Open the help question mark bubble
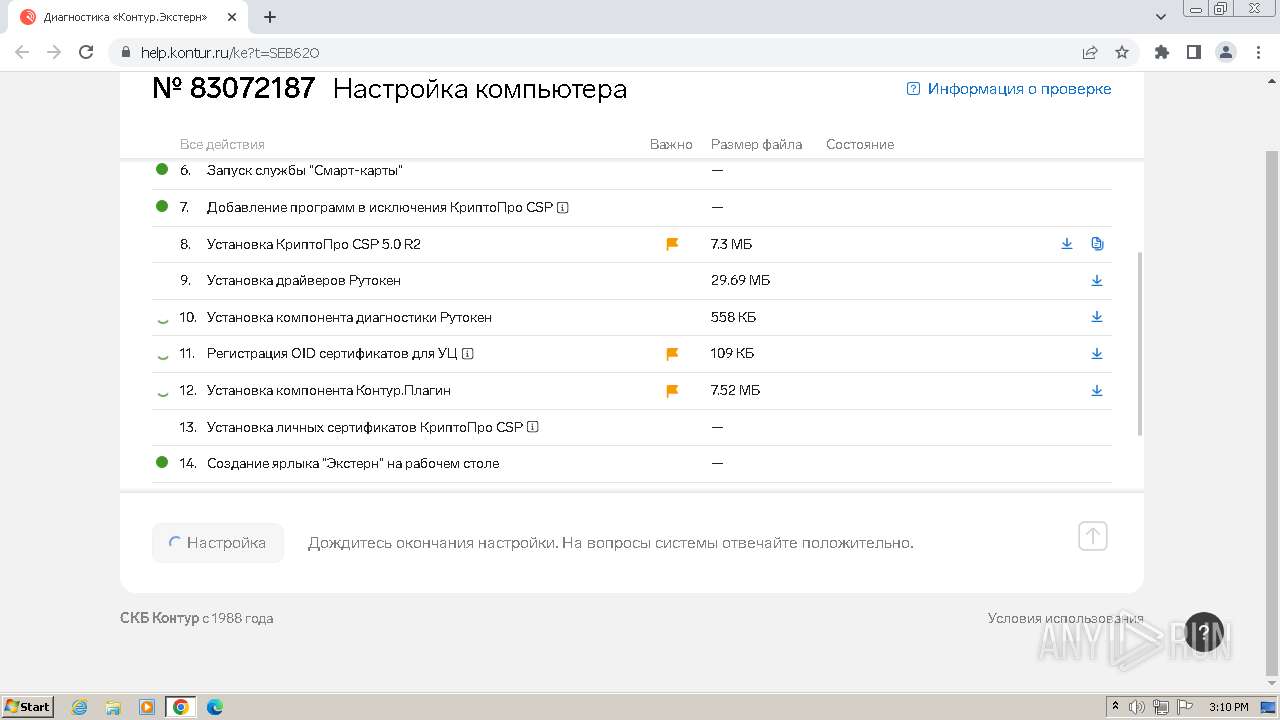This screenshot has width=1280, height=720. coord(1204,632)
